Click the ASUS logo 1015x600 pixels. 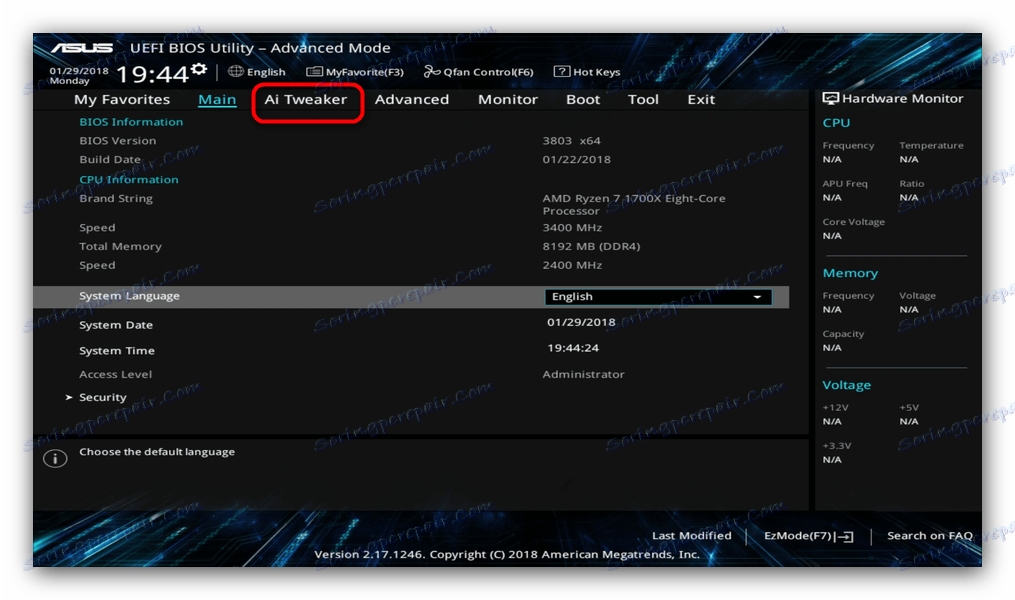pyautogui.click(x=82, y=48)
